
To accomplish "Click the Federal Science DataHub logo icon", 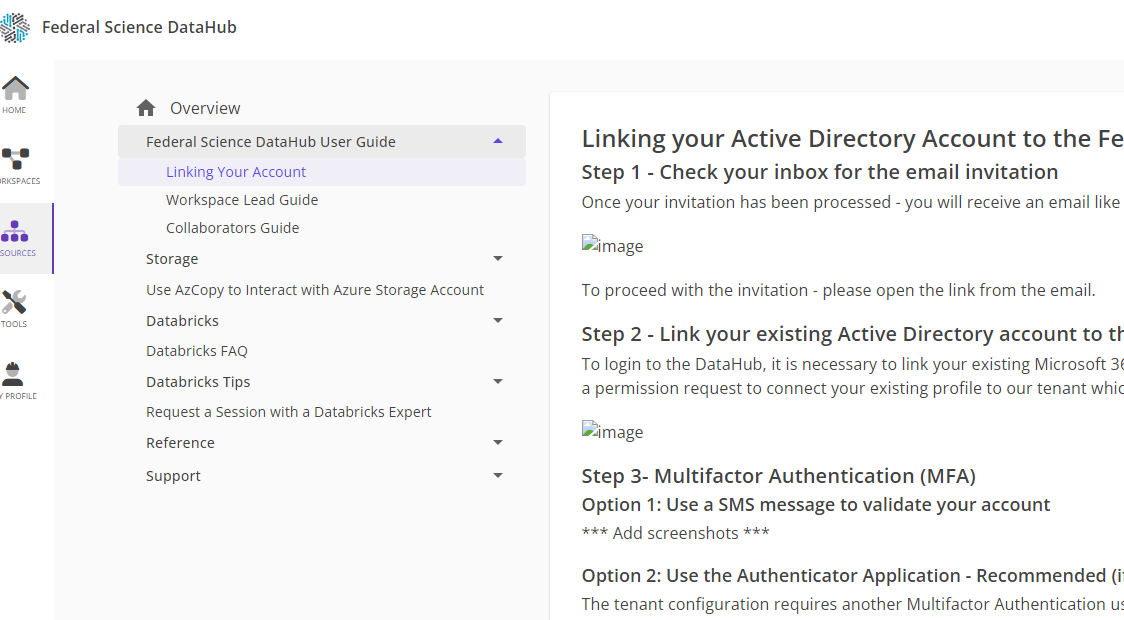I will click(14, 27).
